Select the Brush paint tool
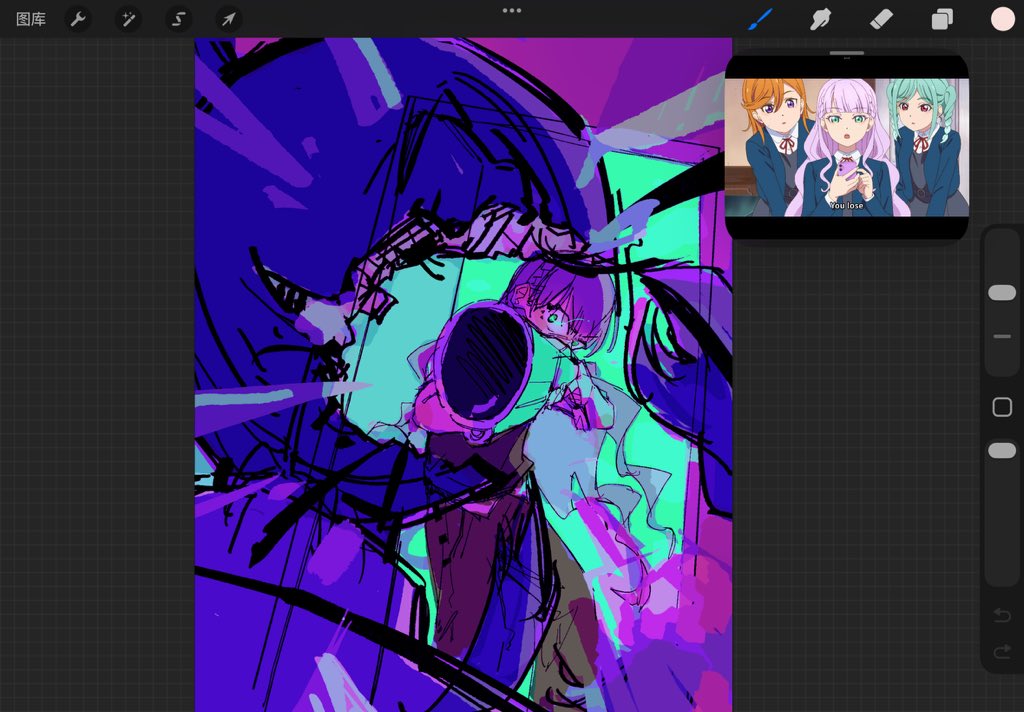Viewport: 1024px width, 712px height. point(760,20)
